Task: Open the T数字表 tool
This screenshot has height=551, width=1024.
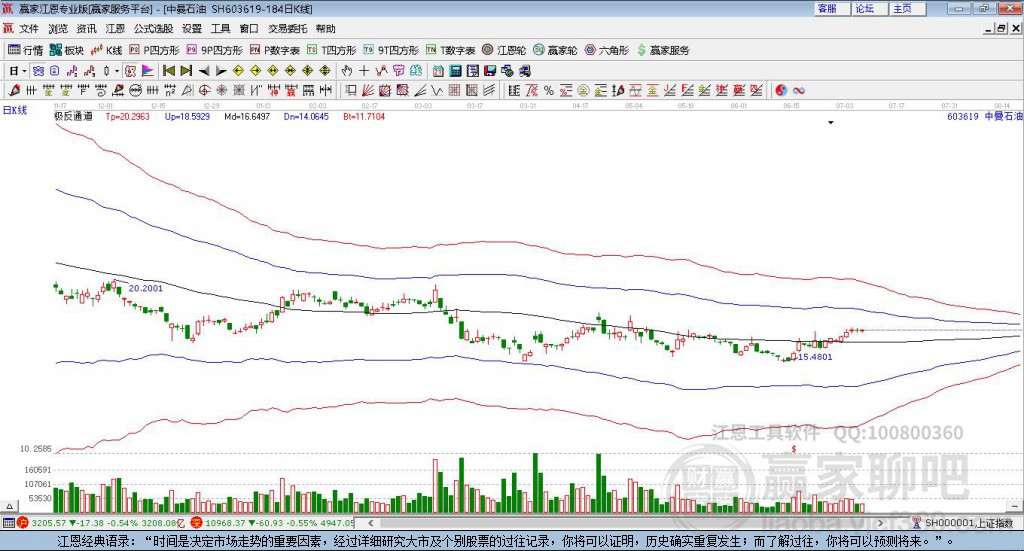Action: tap(451, 50)
